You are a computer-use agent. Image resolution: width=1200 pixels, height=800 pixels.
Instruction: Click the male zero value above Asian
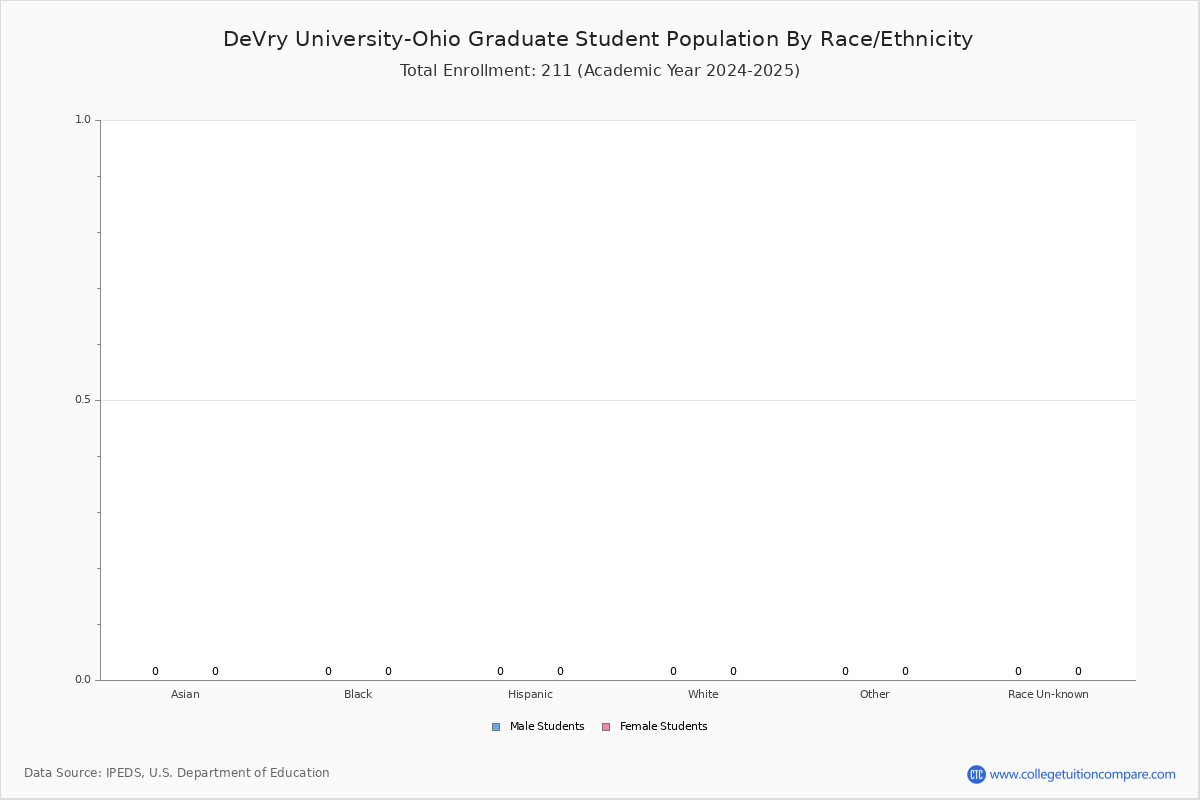click(155, 672)
